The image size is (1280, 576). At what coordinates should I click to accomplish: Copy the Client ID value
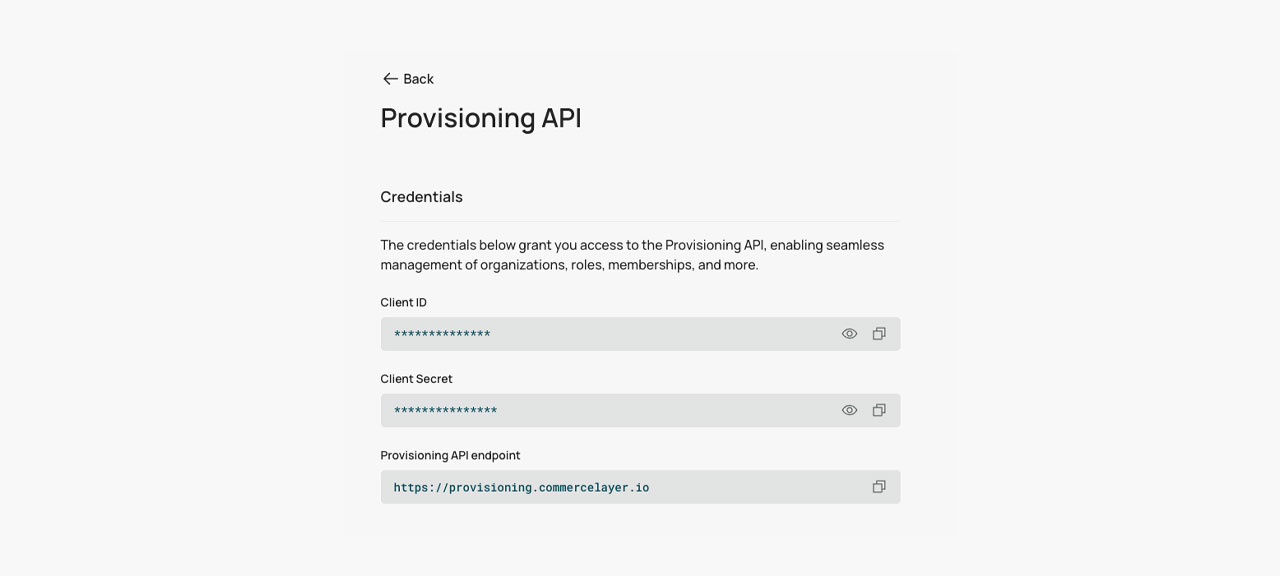(879, 334)
